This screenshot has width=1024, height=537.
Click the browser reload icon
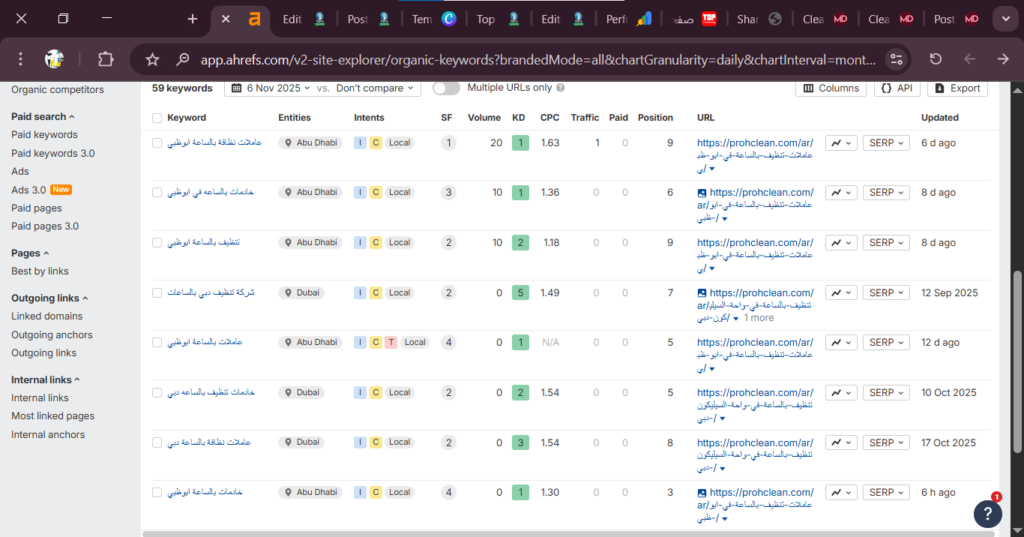[x=936, y=59]
